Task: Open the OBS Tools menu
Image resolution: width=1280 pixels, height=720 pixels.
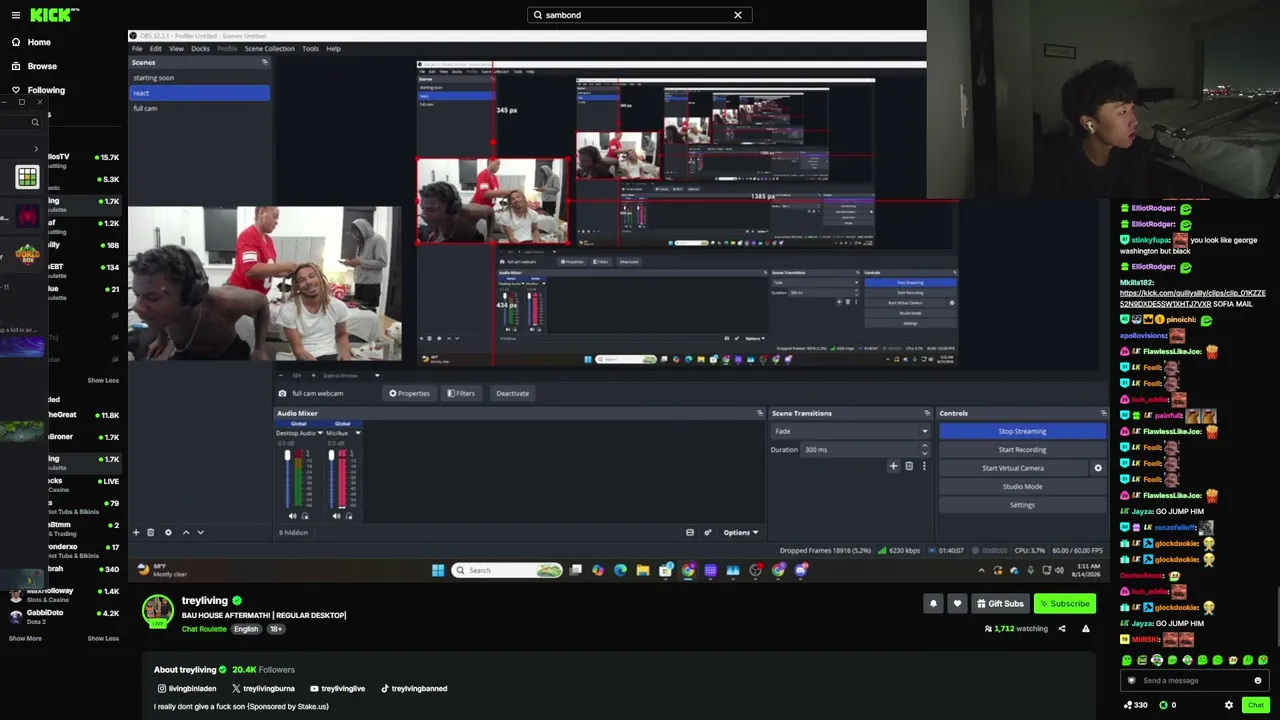Action: tap(310, 49)
